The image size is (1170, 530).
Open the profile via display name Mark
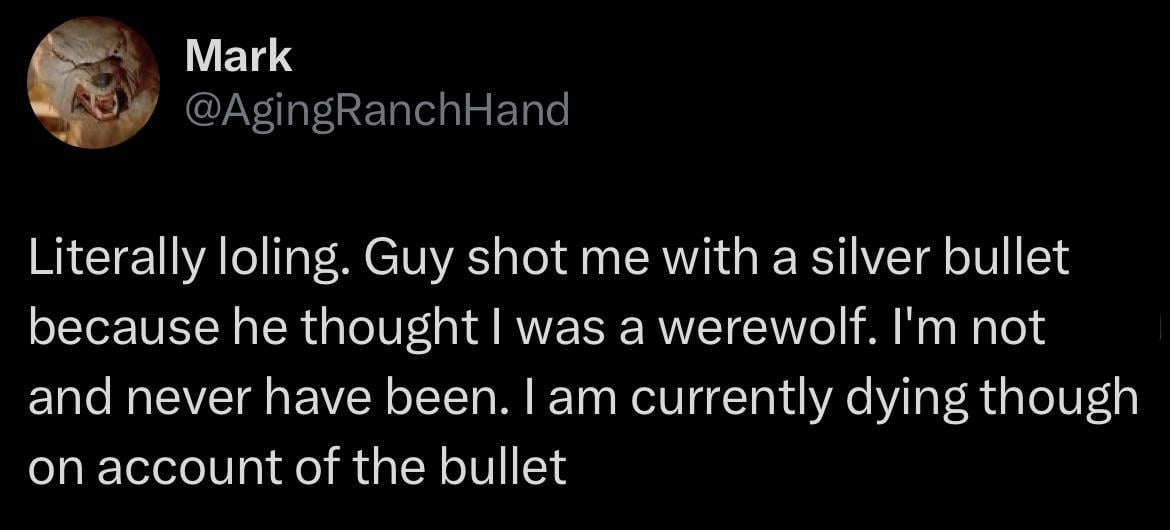[239, 57]
